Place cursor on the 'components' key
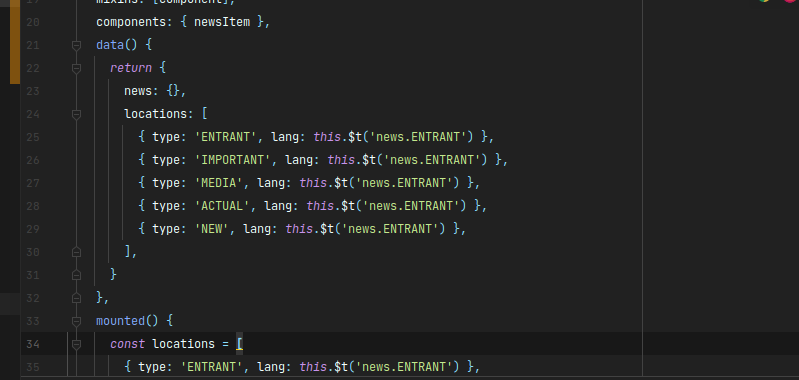 pos(131,22)
